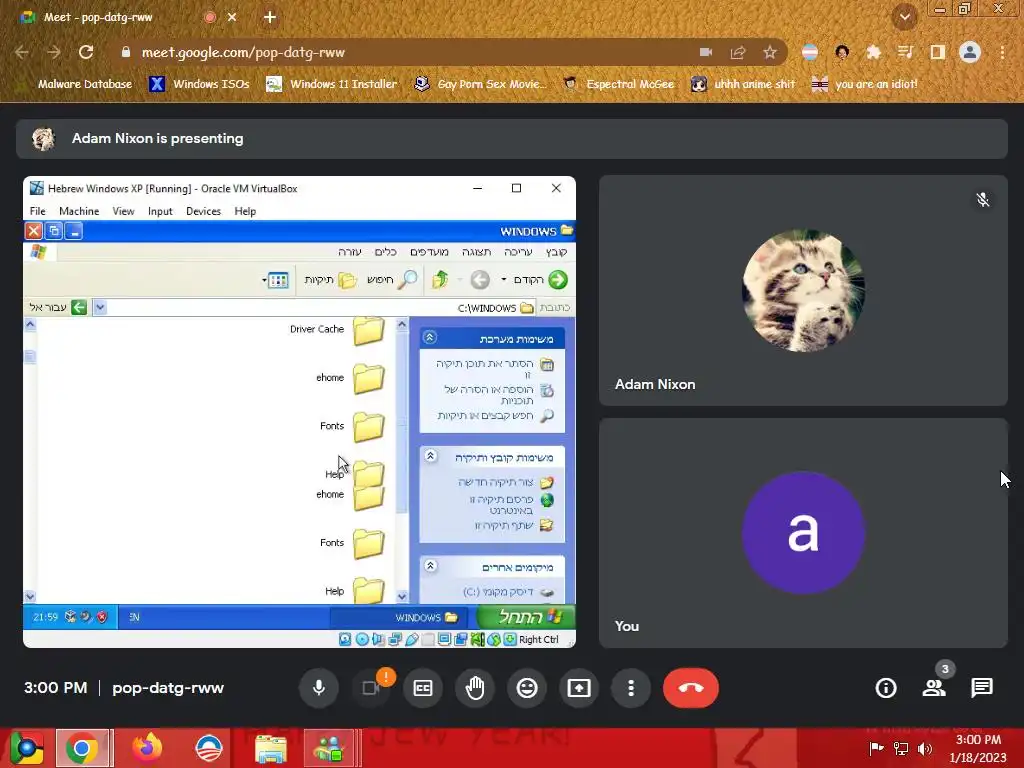Select the Driver Cache folder
The width and height of the screenshot is (1024, 768).
tap(338, 330)
